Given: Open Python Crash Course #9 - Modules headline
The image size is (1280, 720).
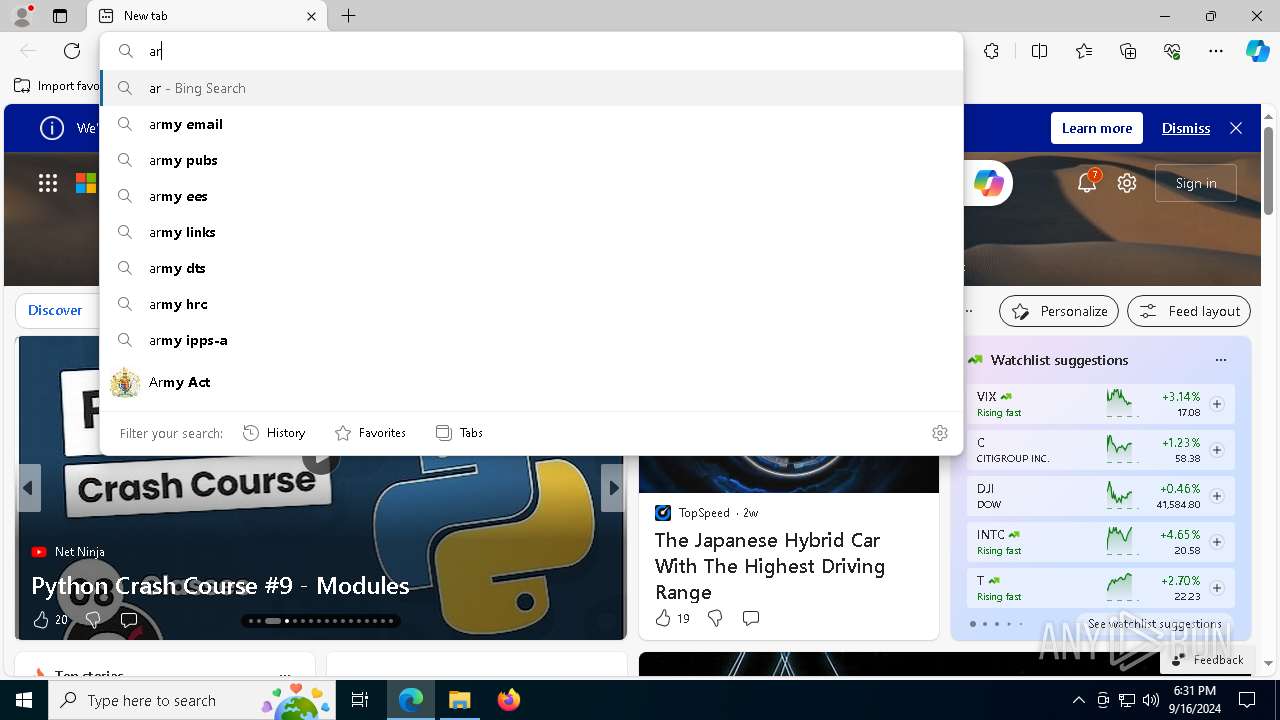Looking at the screenshot, I should click(220, 585).
